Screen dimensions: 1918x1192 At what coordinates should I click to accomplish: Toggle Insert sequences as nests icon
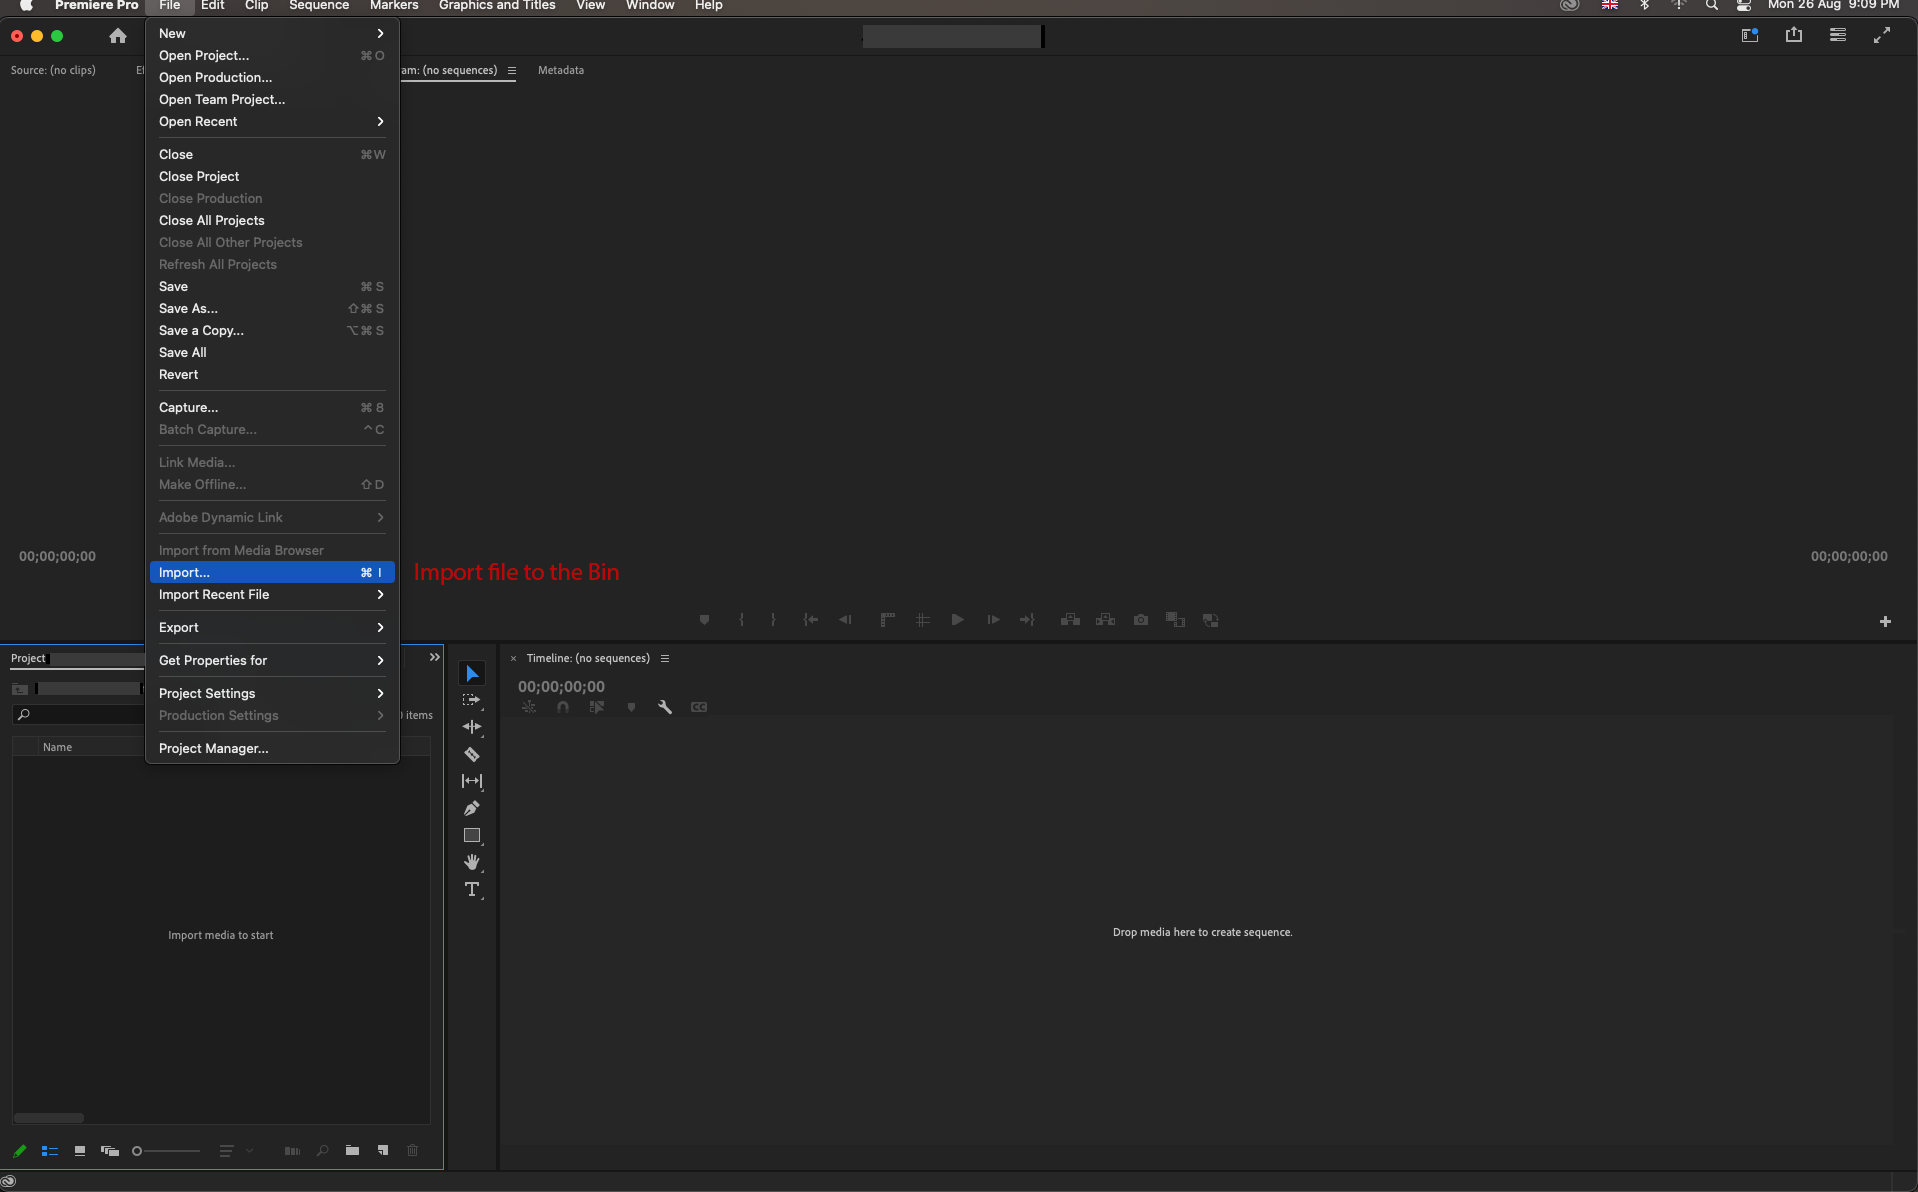pyautogui.click(x=529, y=707)
